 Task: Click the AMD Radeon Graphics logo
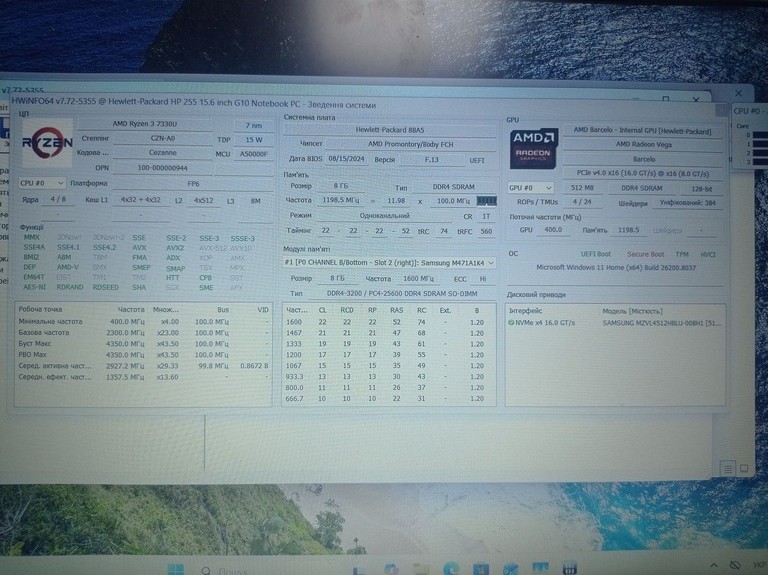pos(533,149)
